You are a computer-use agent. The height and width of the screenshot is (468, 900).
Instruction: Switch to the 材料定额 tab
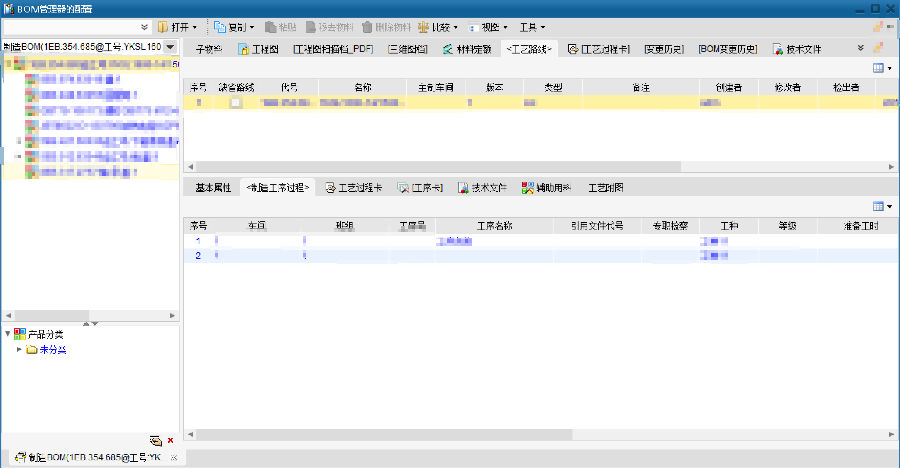[x=467, y=49]
